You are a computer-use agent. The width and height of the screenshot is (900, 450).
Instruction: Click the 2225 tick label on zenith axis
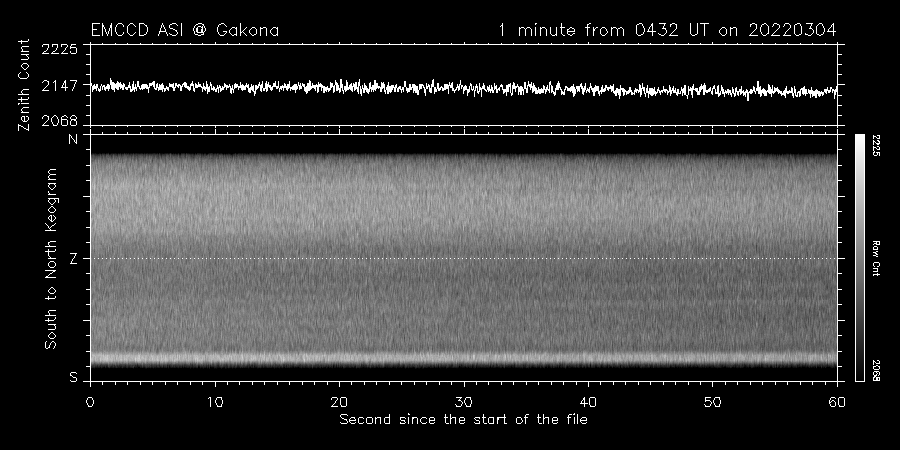click(59, 49)
